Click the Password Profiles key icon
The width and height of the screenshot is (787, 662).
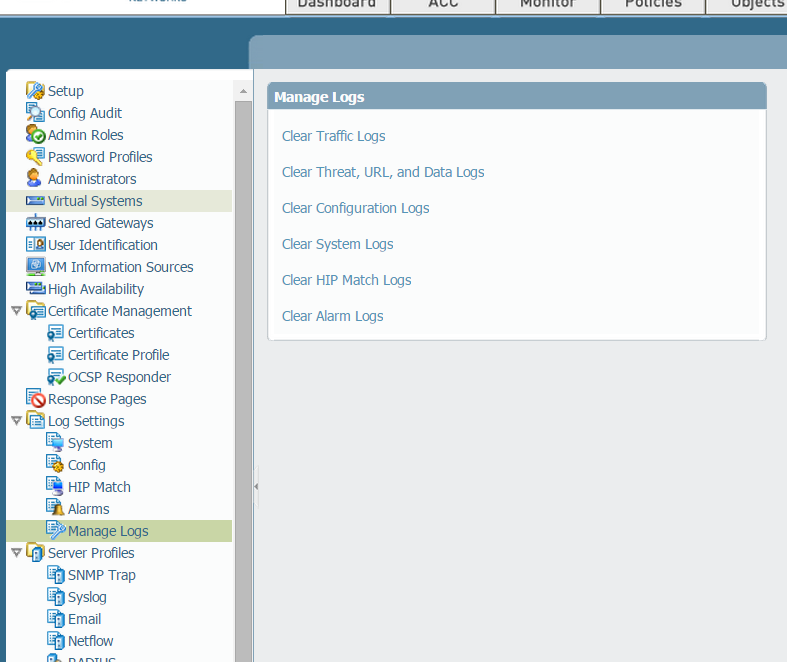coord(35,157)
